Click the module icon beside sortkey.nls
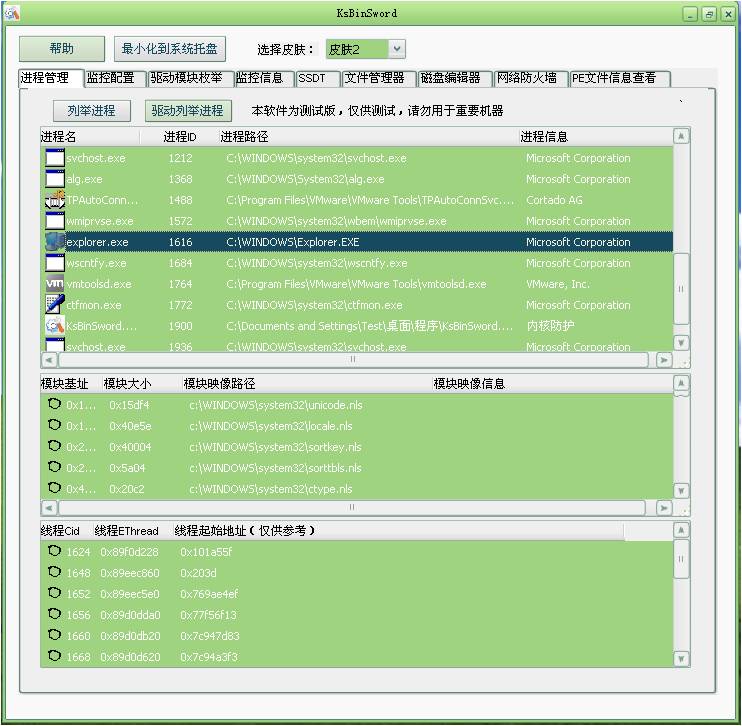Screen dimensions: 742x726 (x=54, y=445)
